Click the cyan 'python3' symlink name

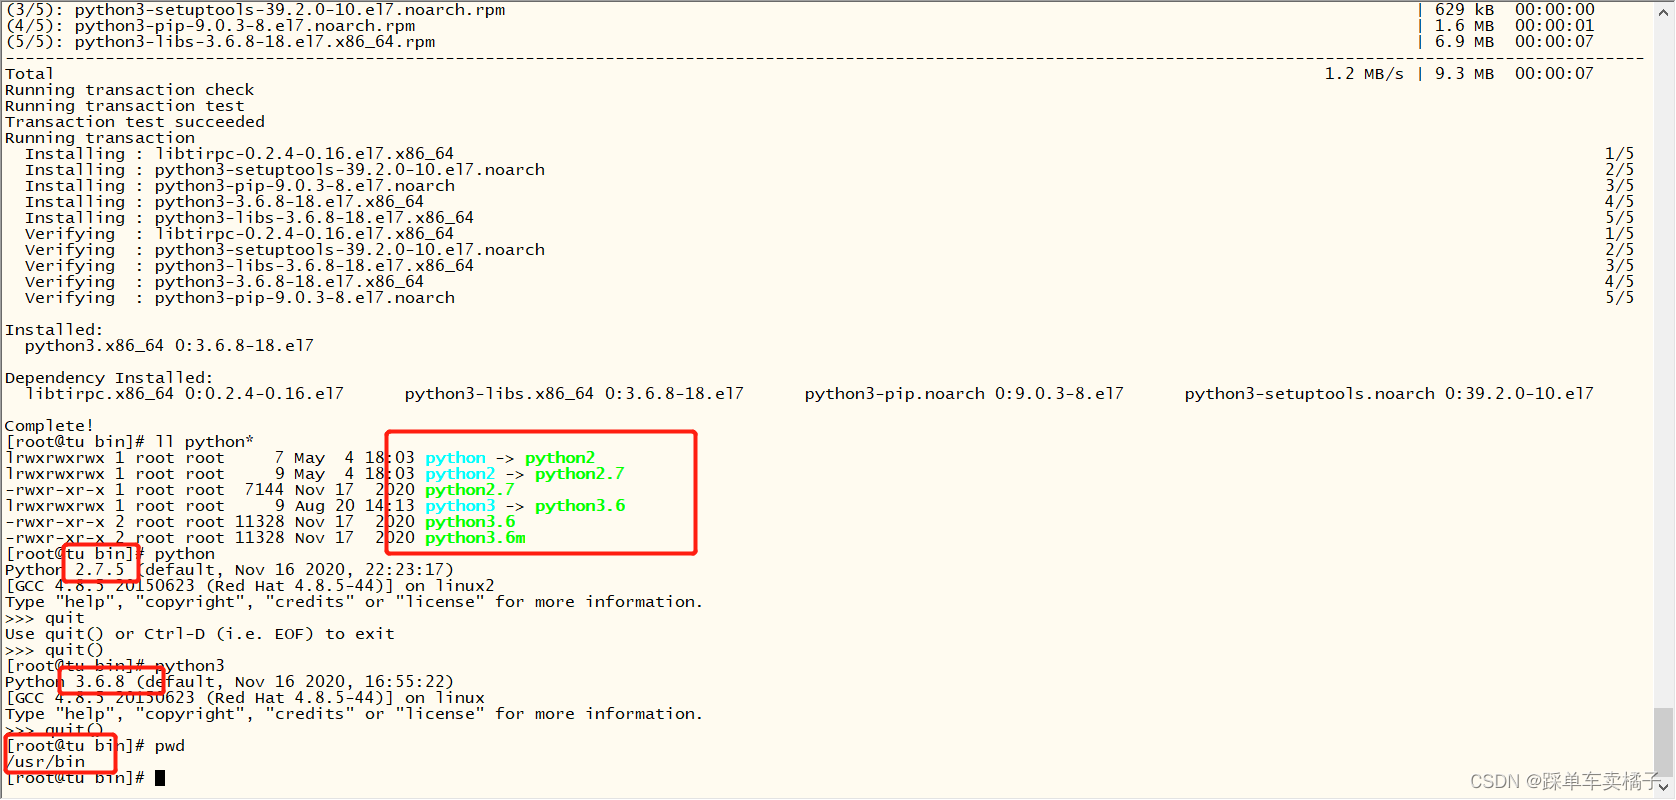pyautogui.click(x=460, y=506)
